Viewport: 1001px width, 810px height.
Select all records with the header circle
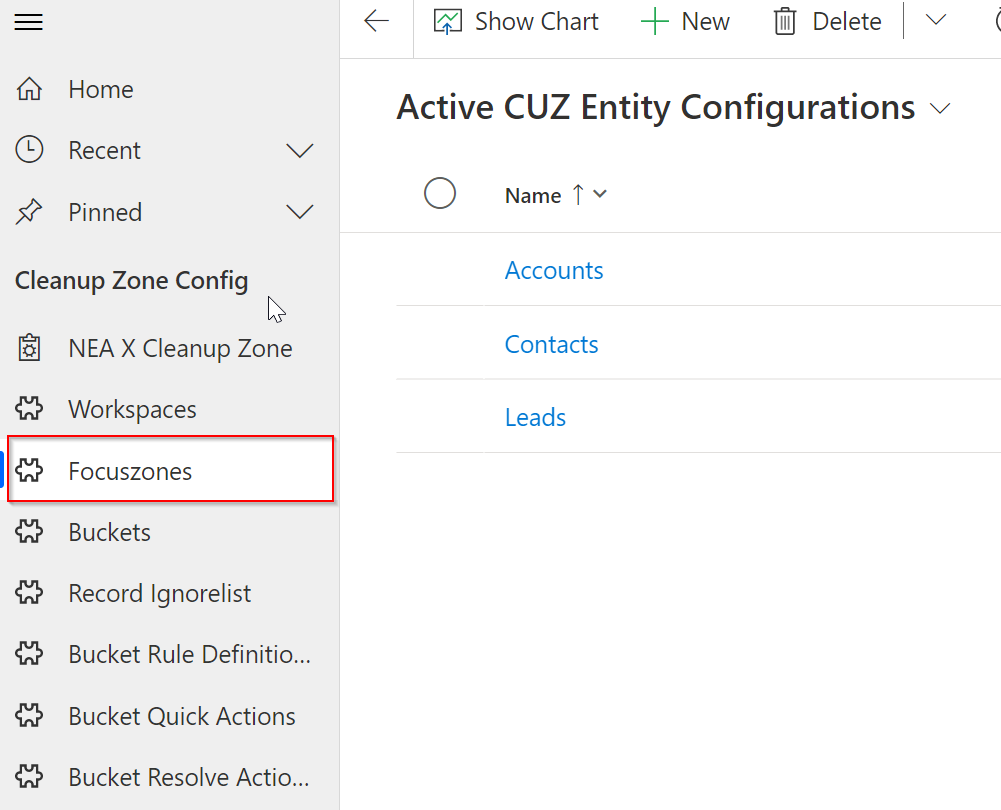(440, 193)
